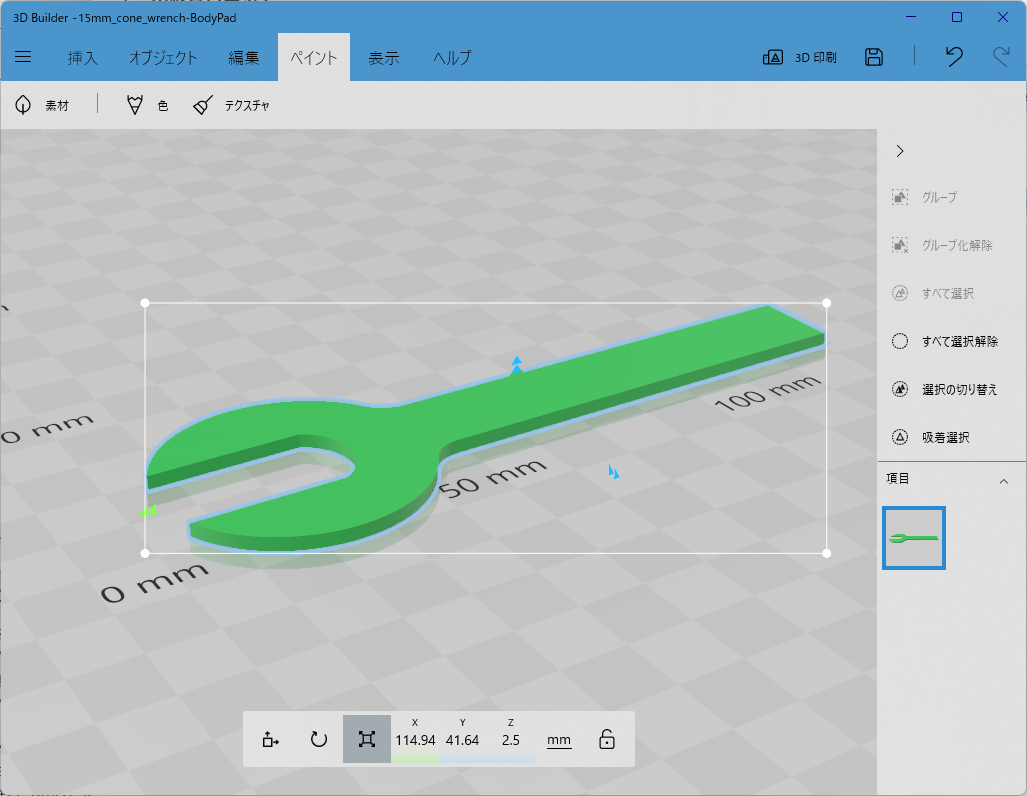The image size is (1027, 796).
Task: Activate the rotate tool icon
Action: coord(318,740)
